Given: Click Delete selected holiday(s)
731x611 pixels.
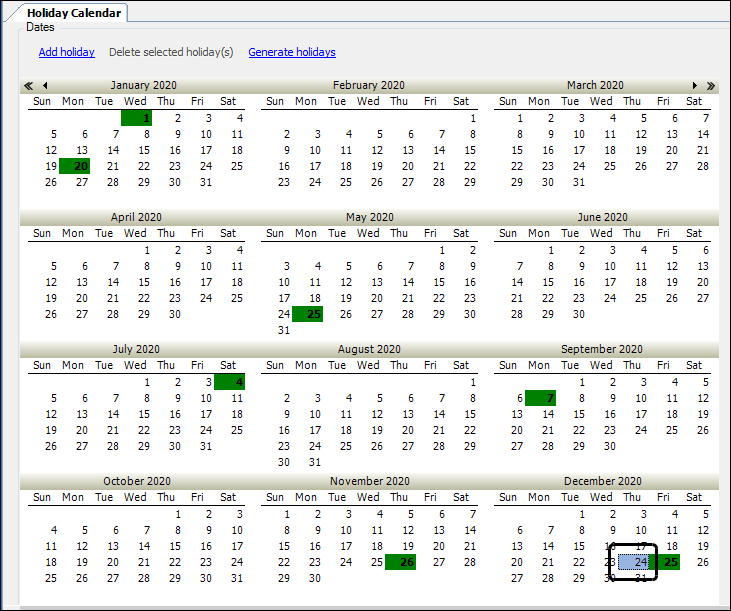Looking at the screenshot, I should (x=171, y=52).
